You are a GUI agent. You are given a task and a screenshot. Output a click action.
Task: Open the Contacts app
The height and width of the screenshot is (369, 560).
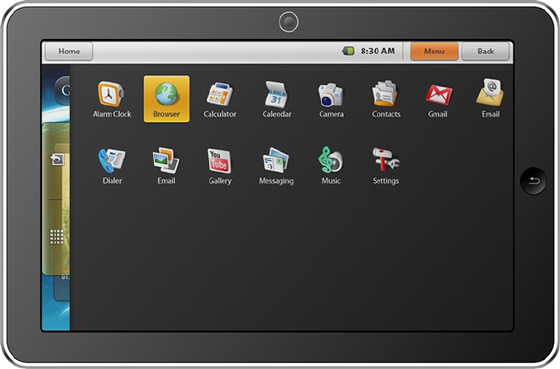click(386, 99)
